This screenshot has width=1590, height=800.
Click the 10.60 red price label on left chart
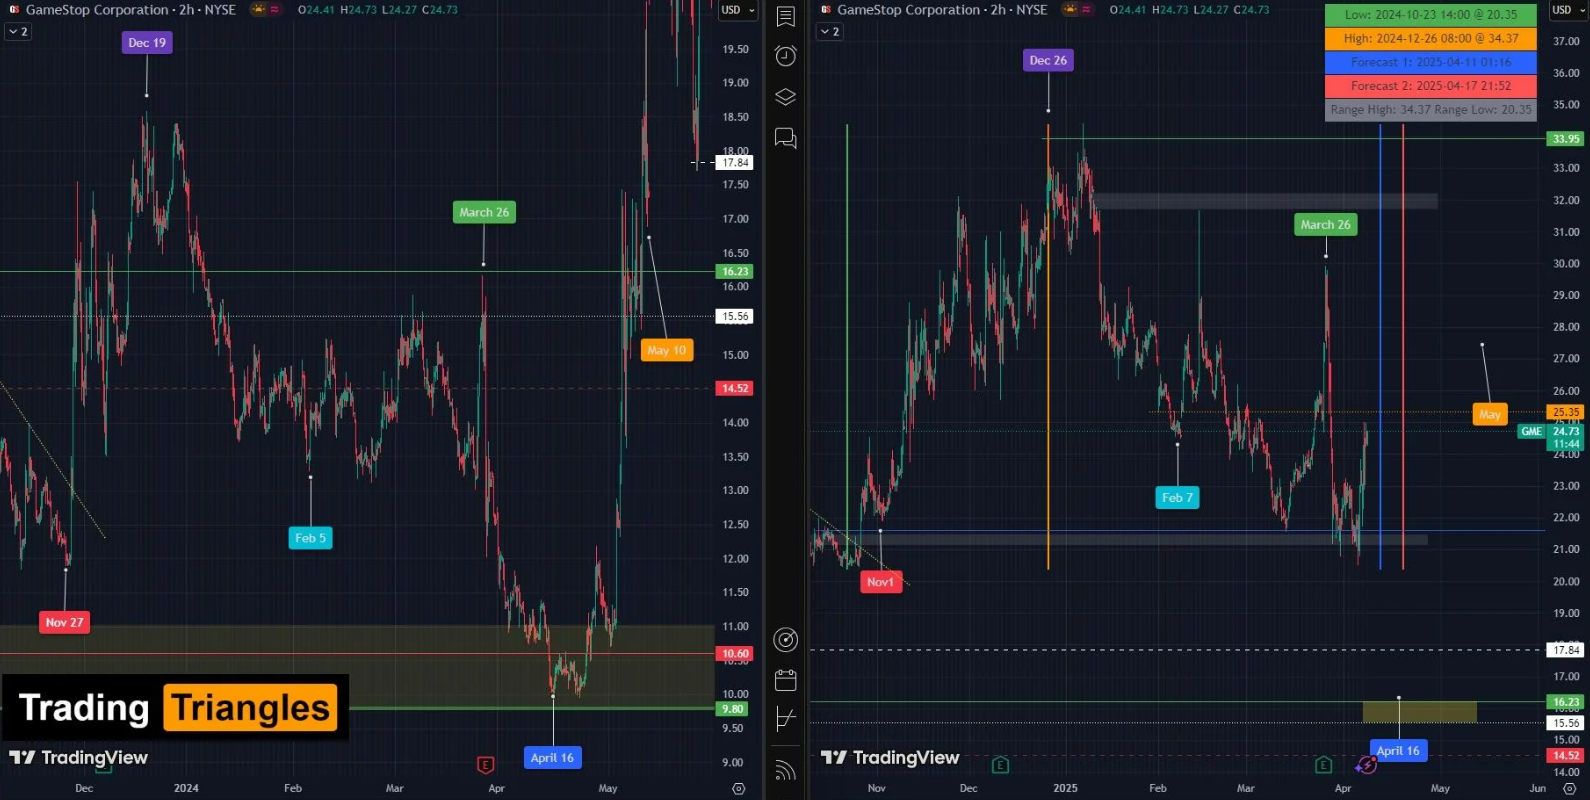point(734,653)
